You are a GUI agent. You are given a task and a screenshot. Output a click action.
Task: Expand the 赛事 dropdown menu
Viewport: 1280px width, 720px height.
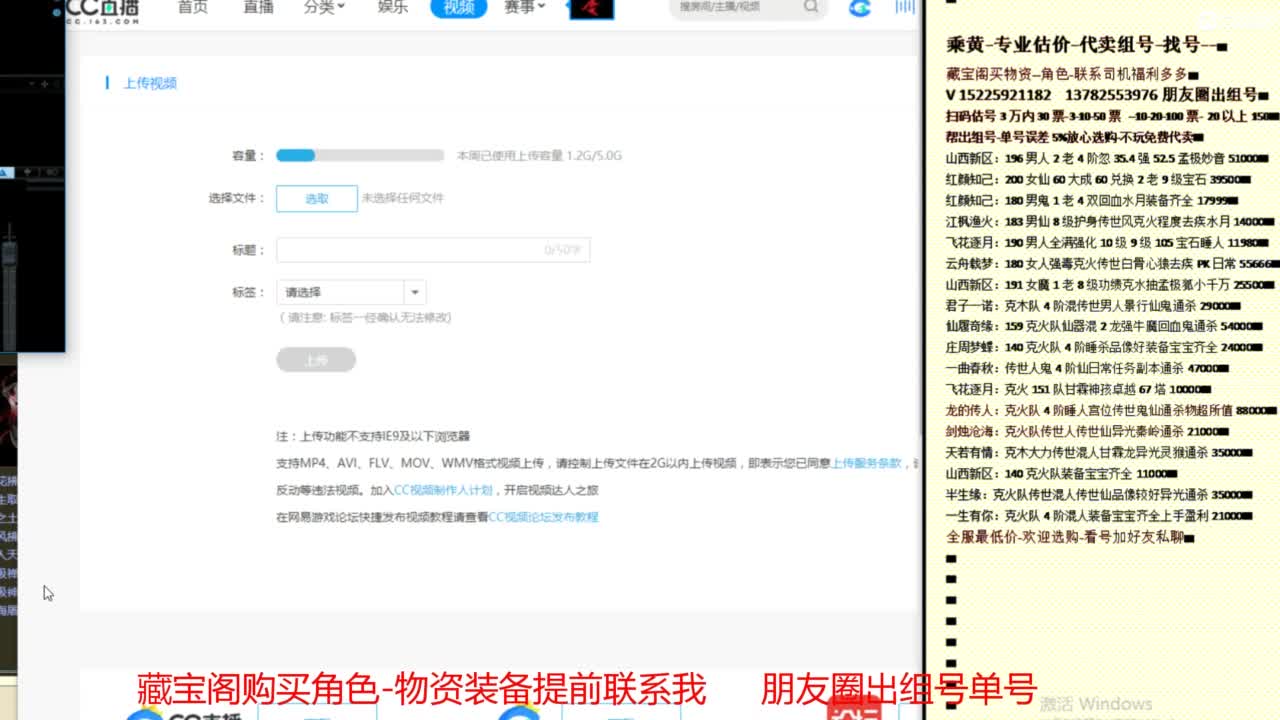click(525, 7)
